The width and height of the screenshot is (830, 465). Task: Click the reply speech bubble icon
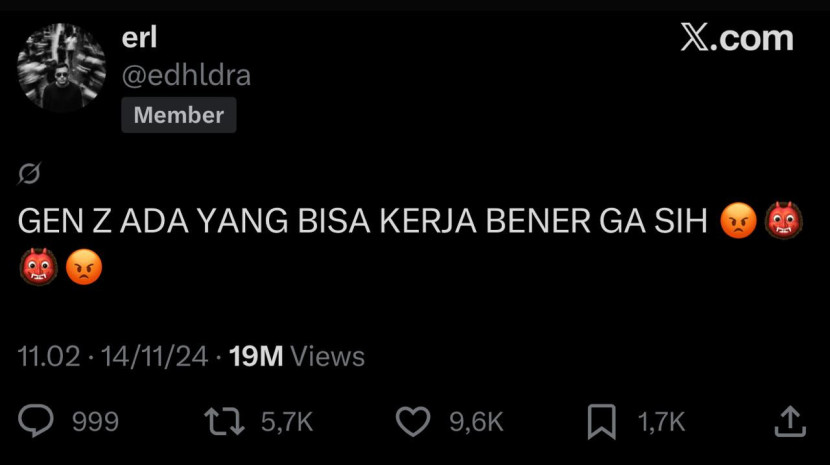pos(35,421)
